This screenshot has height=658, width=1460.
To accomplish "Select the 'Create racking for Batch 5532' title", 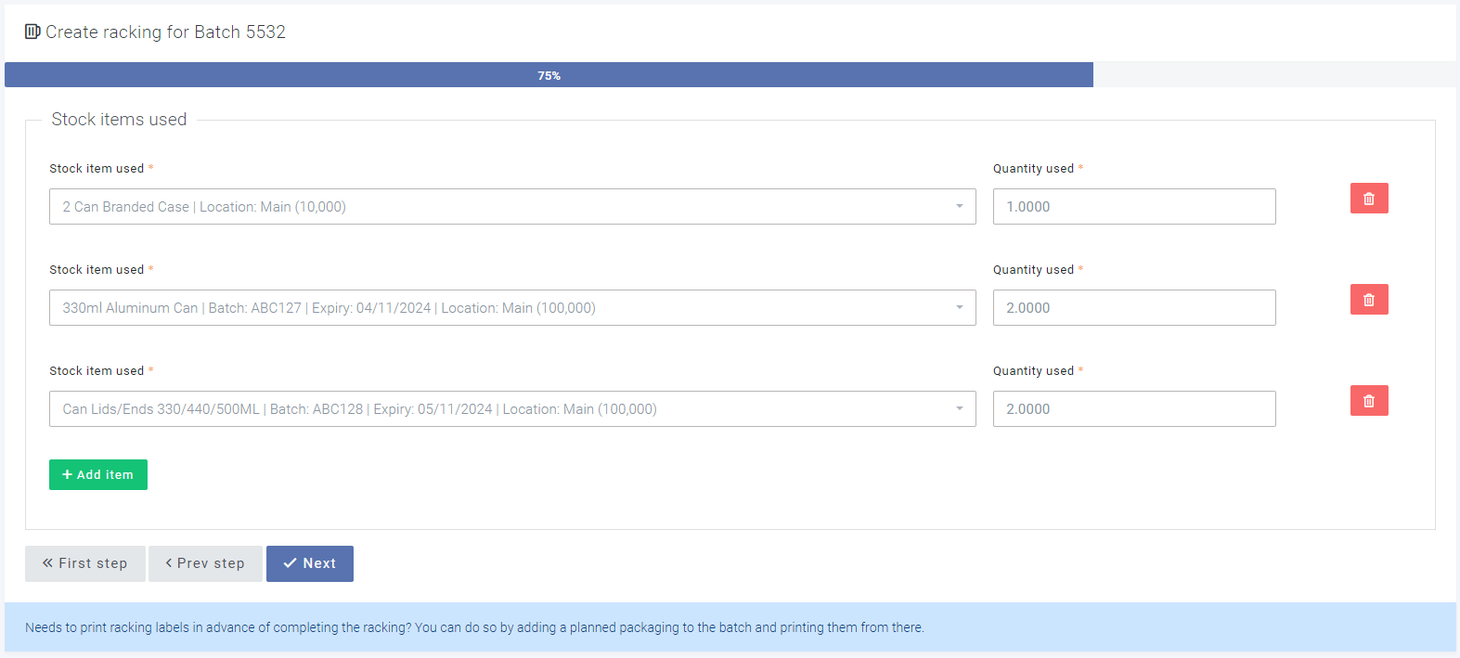I will (x=166, y=32).
